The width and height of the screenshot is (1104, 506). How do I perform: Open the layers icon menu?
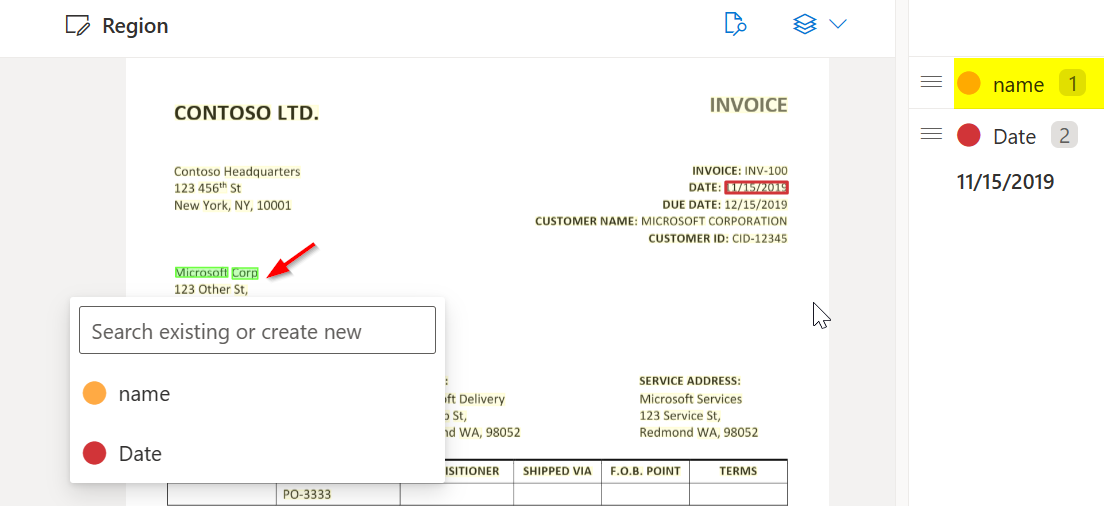click(804, 24)
